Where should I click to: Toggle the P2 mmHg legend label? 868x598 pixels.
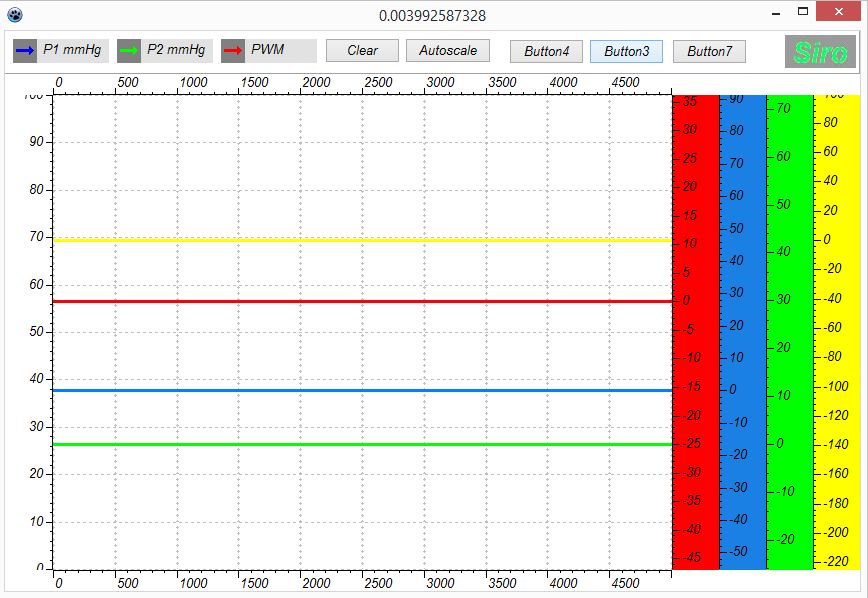[x=176, y=50]
